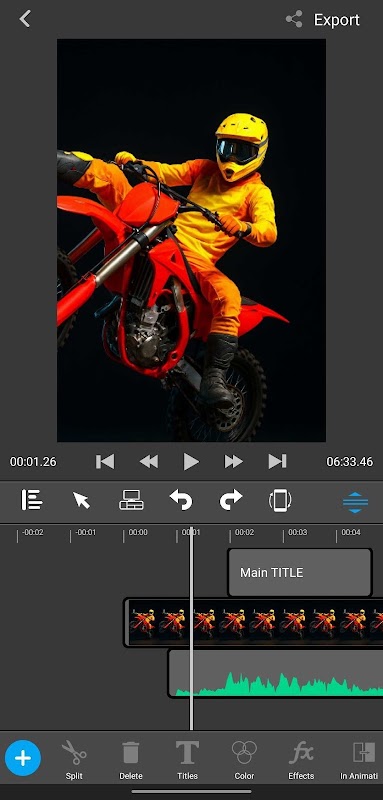Open the Titles tool
Image resolution: width=383 pixels, height=800 pixels.
click(x=187, y=759)
